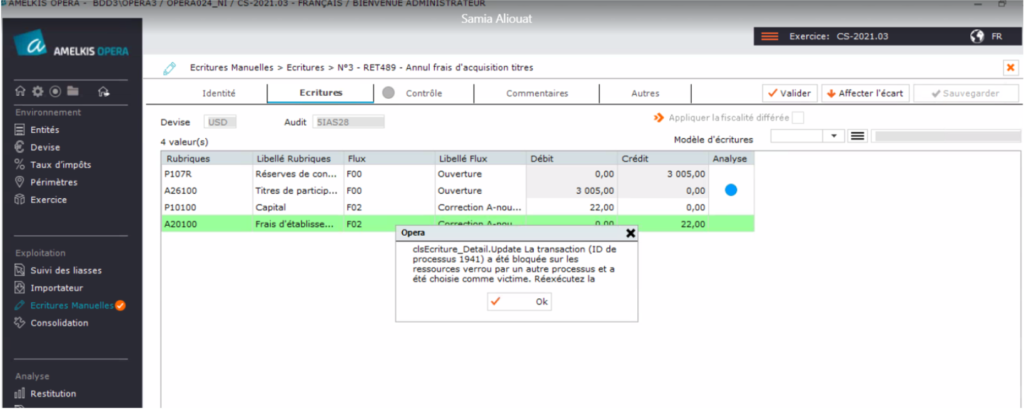Screen dimensions: 1024x409
Task: Toggle Appliquer la fiscalité différée checkbox
Action: (798, 118)
